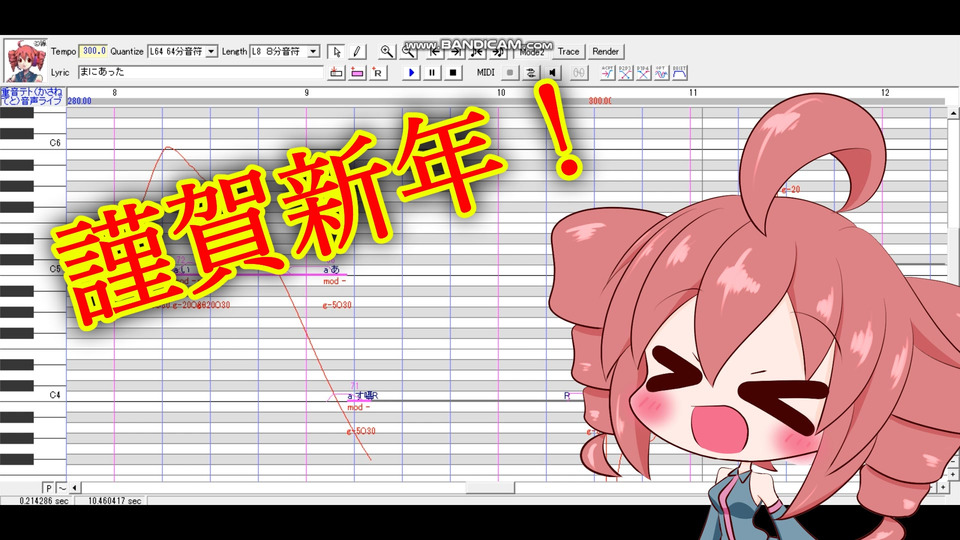Click the voicebank name label

pyautogui.click(x=32, y=96)
